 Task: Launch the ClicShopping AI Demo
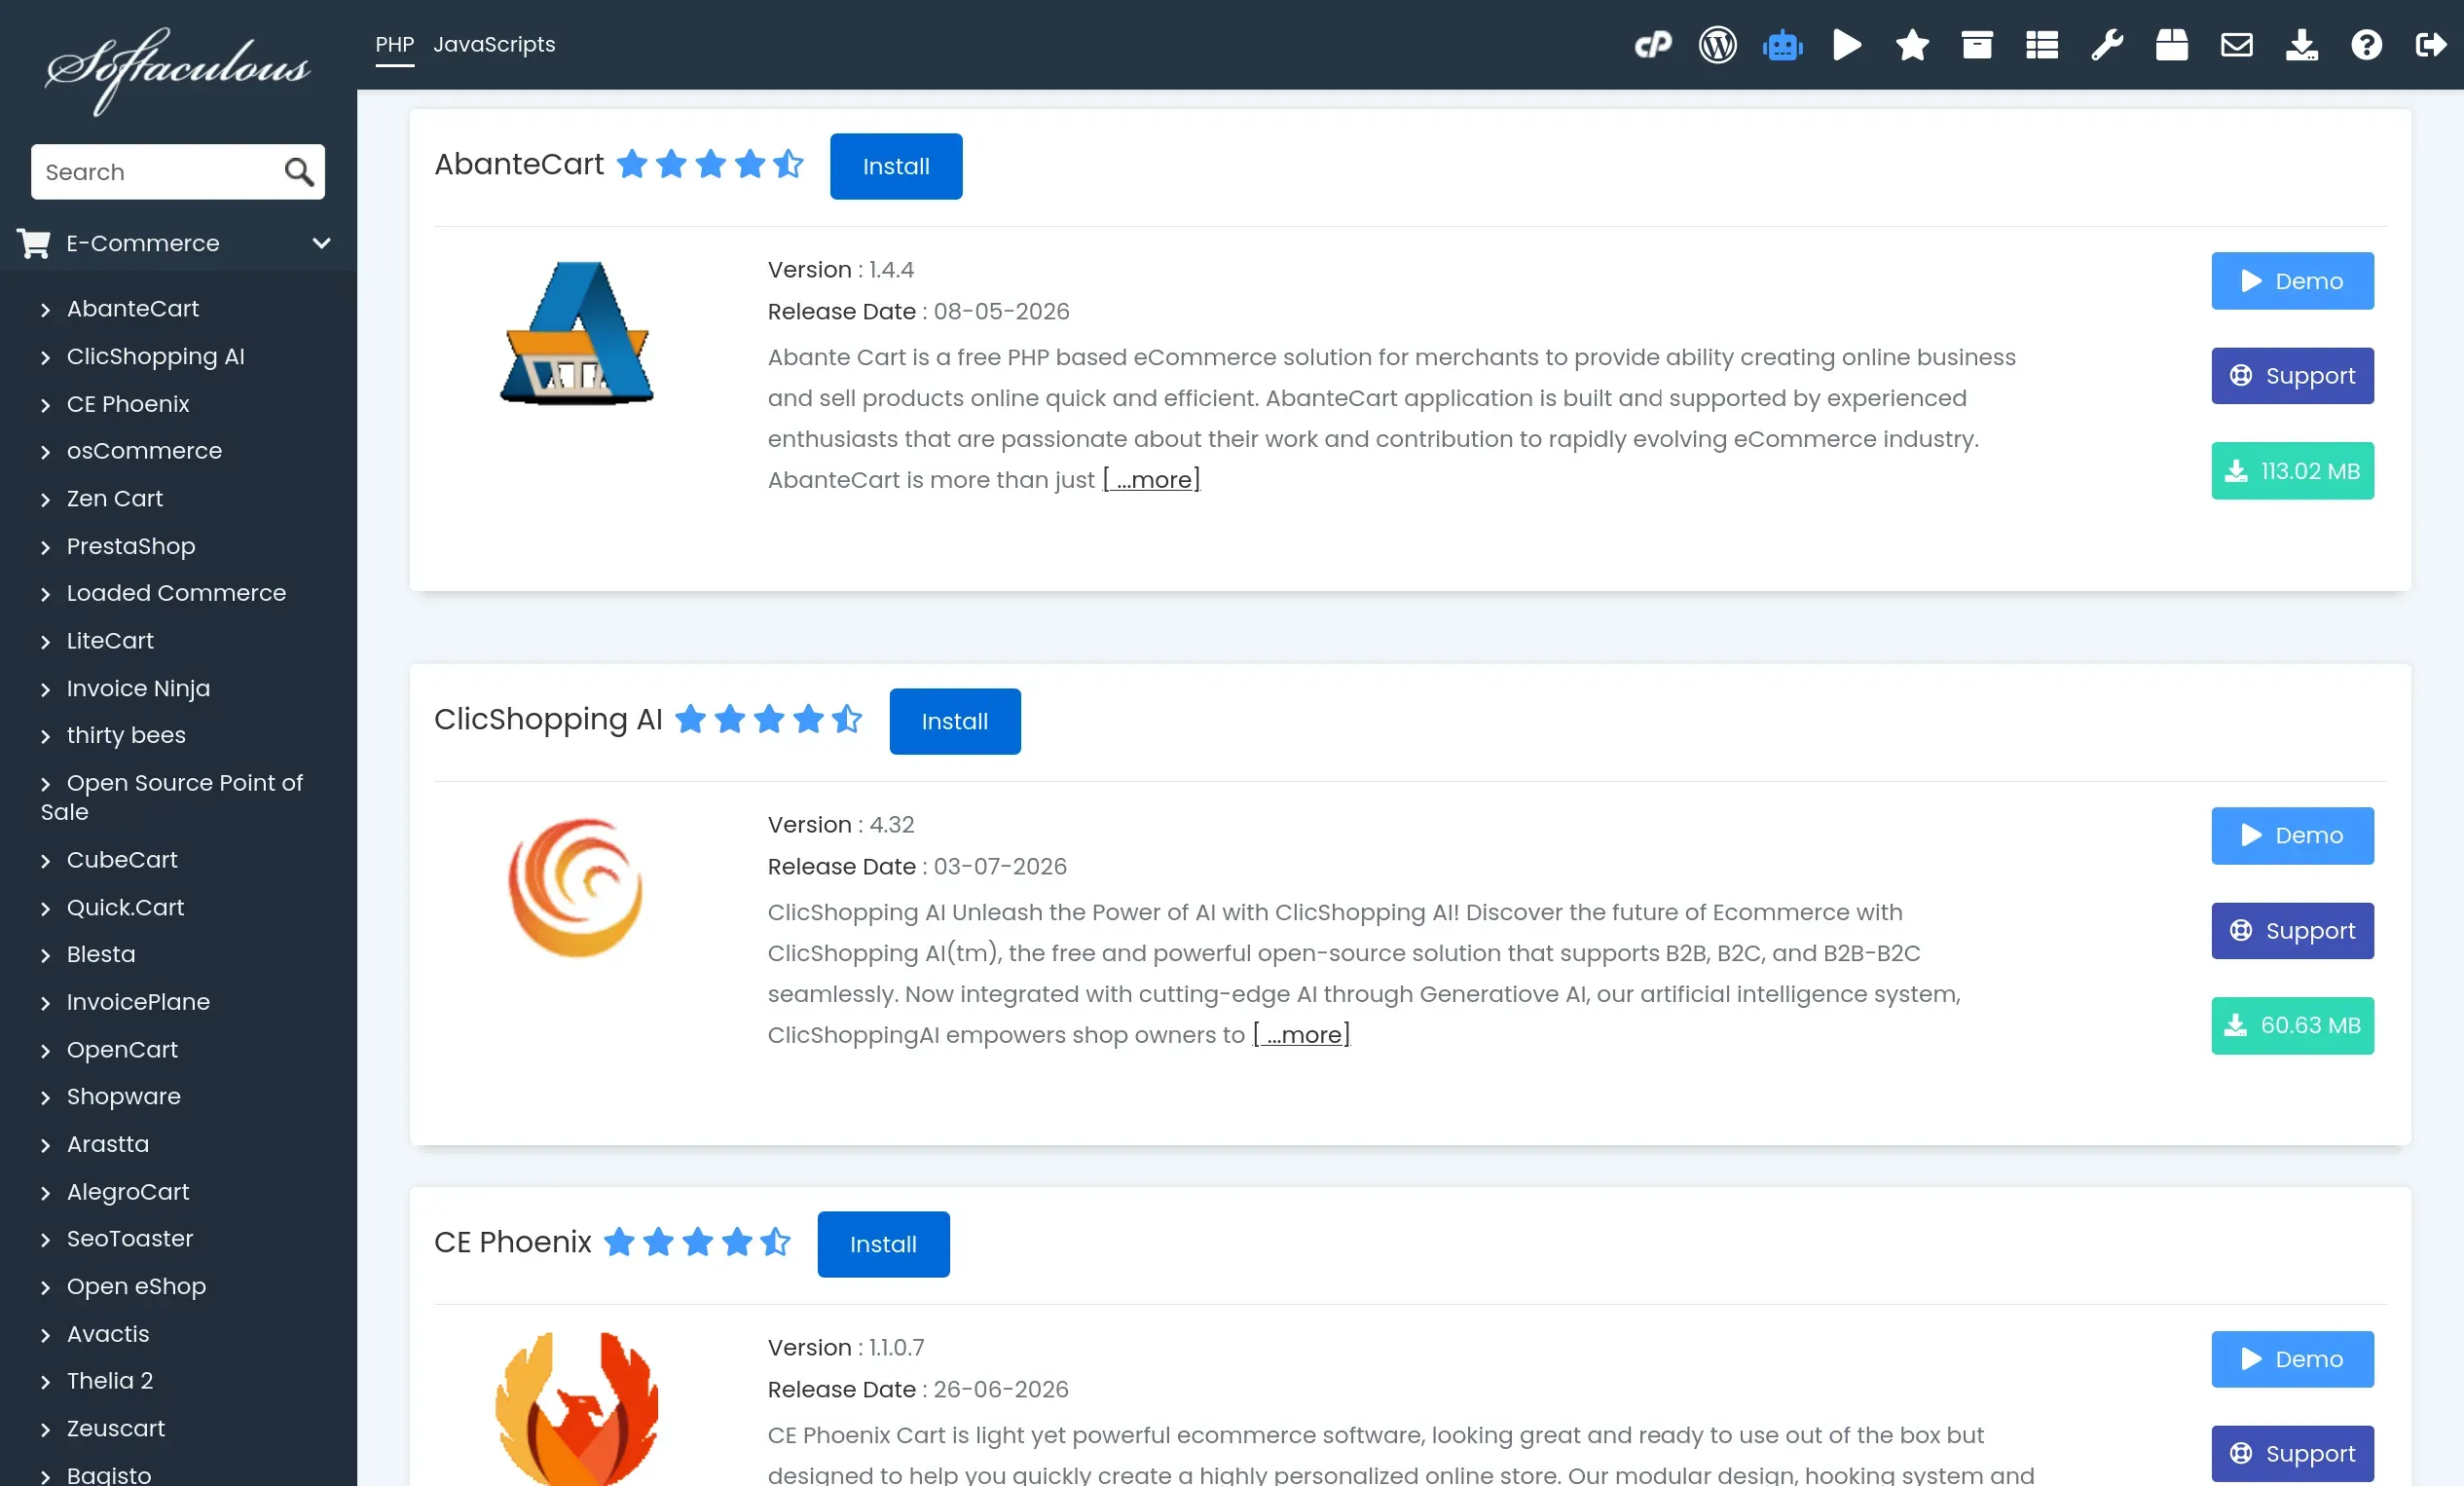[x=2292, y=835]
